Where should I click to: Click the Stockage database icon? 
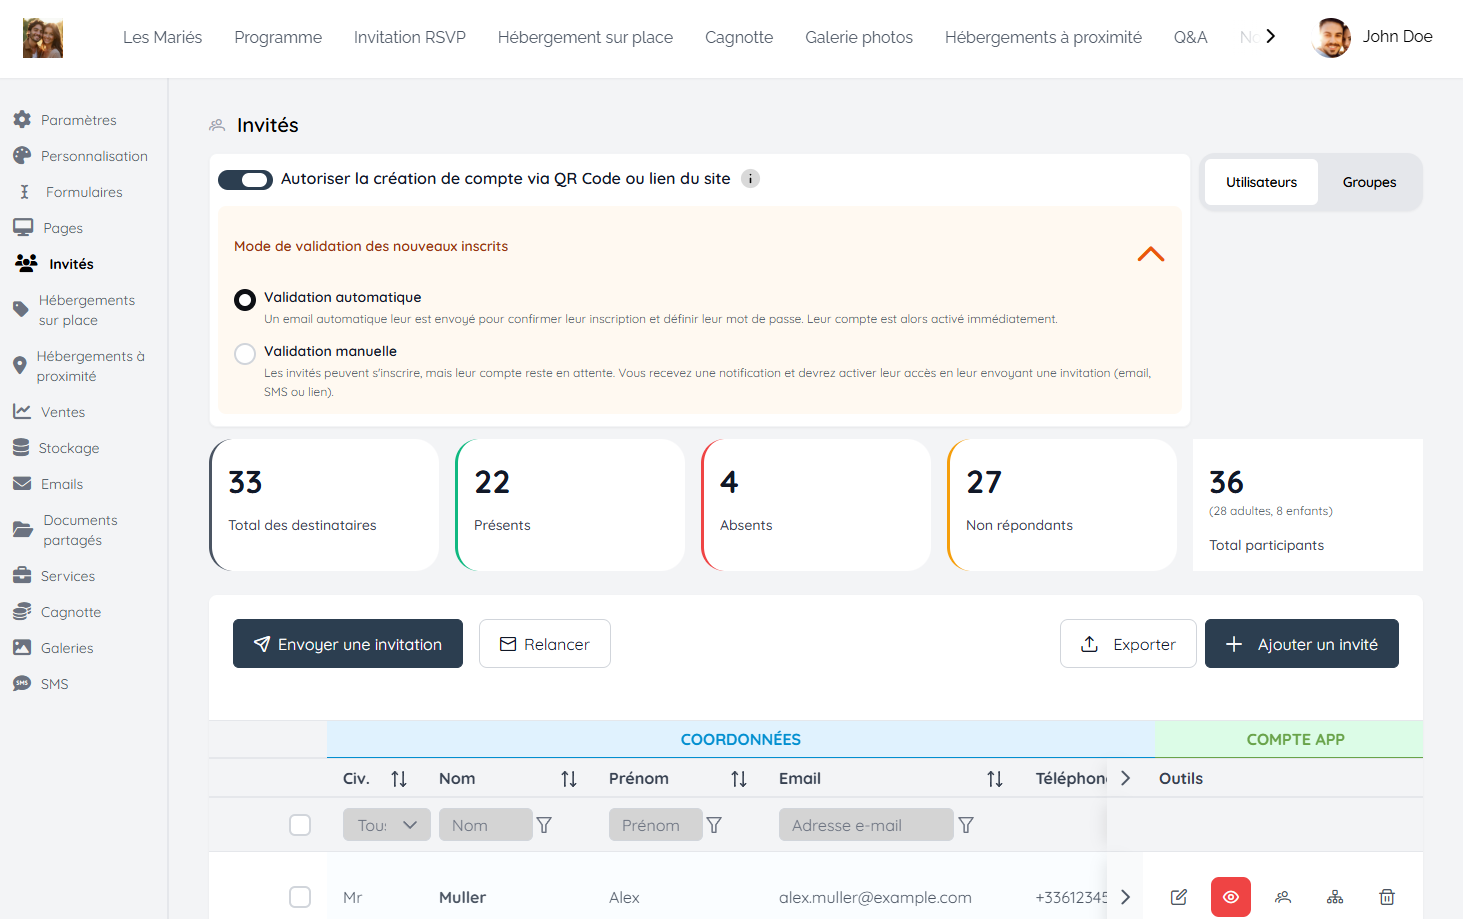coord(21,447)
